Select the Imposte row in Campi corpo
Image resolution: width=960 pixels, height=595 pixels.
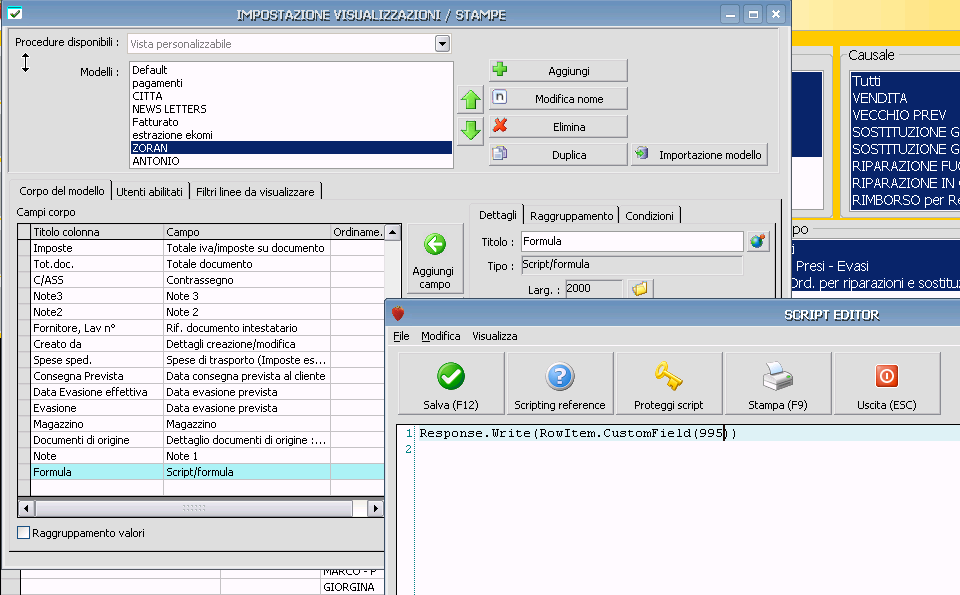pos(208,248)
